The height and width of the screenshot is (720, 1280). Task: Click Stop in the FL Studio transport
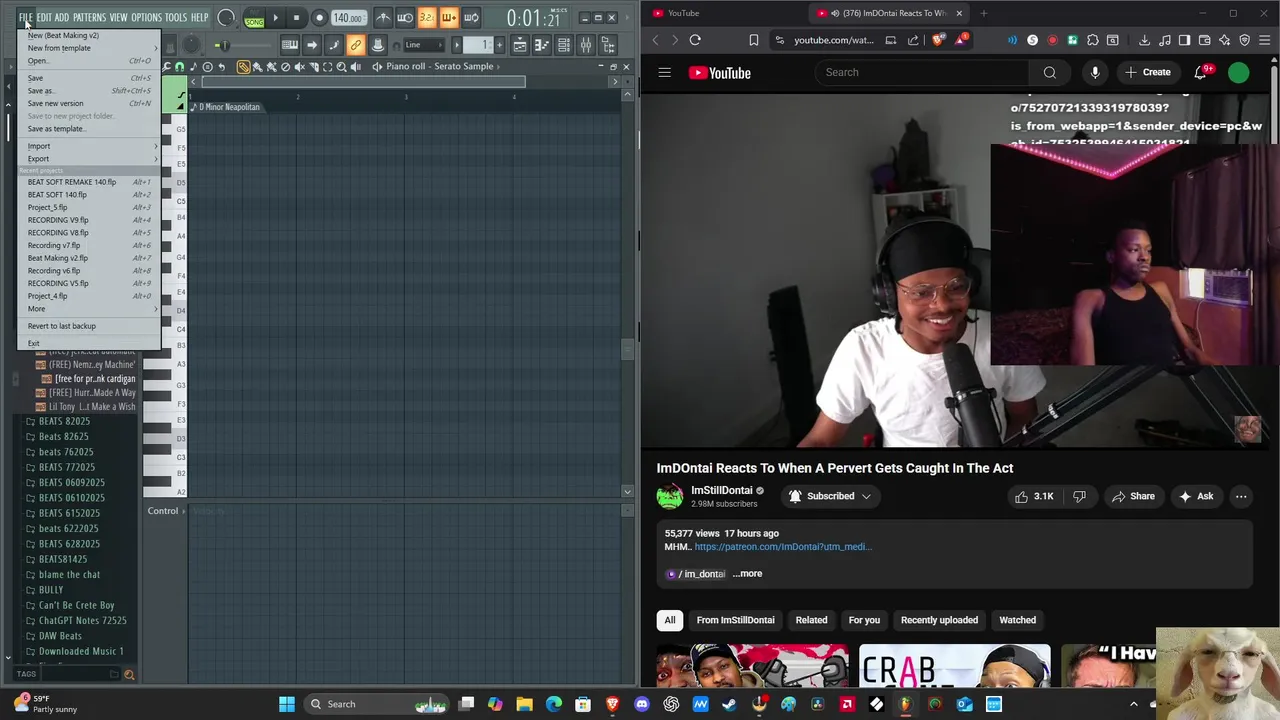296,18
